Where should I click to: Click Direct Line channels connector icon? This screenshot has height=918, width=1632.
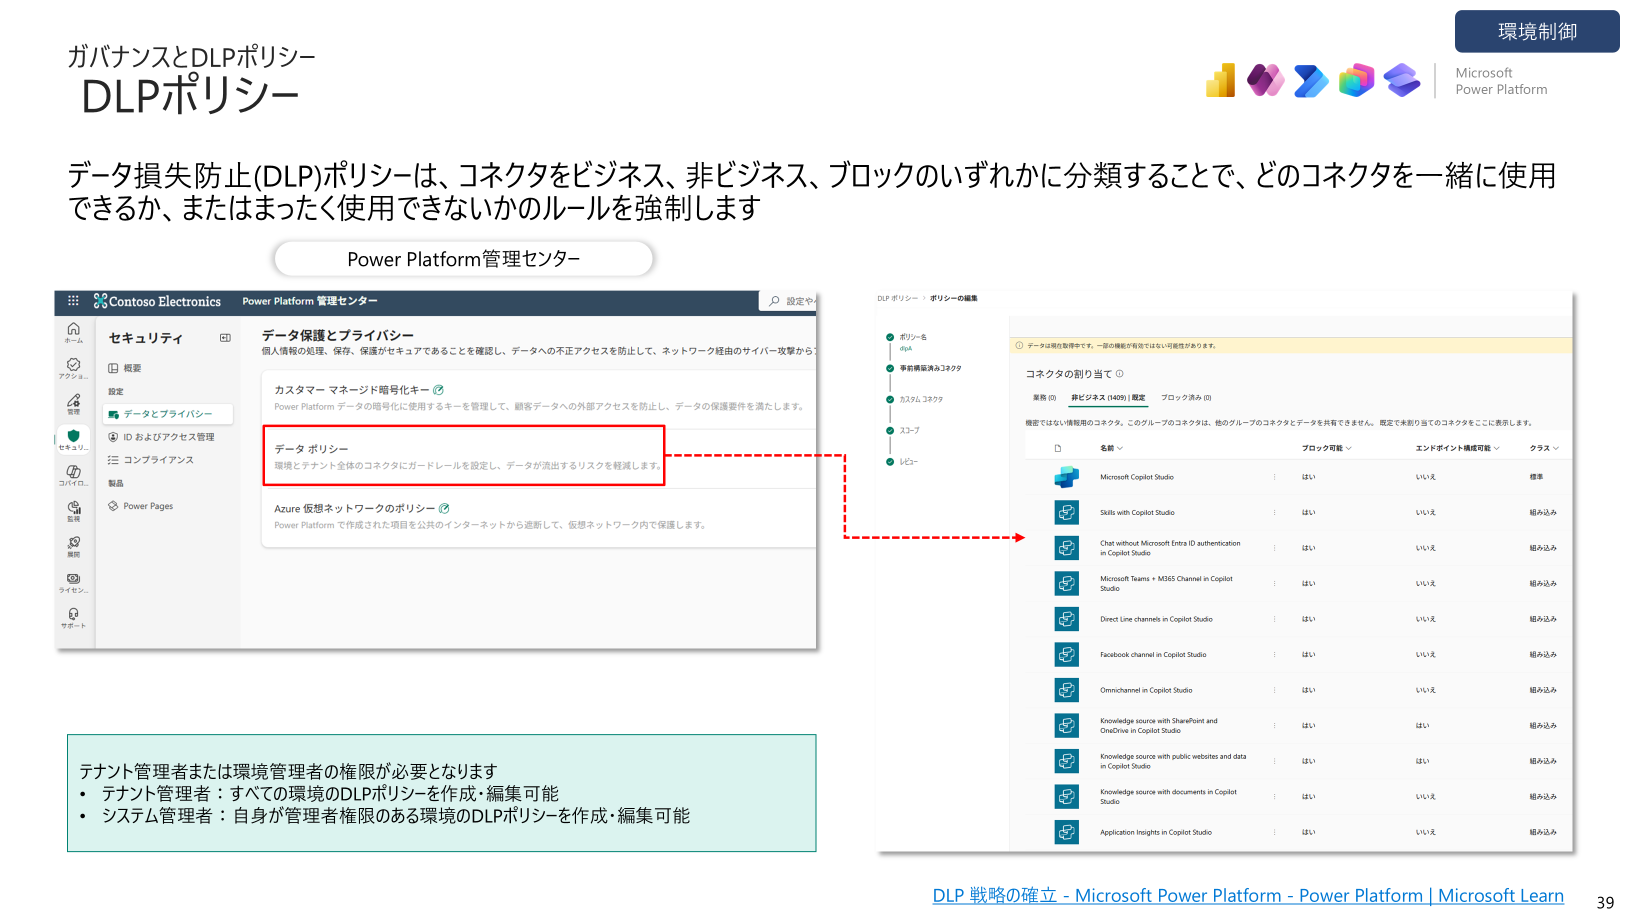point(1067,619)
